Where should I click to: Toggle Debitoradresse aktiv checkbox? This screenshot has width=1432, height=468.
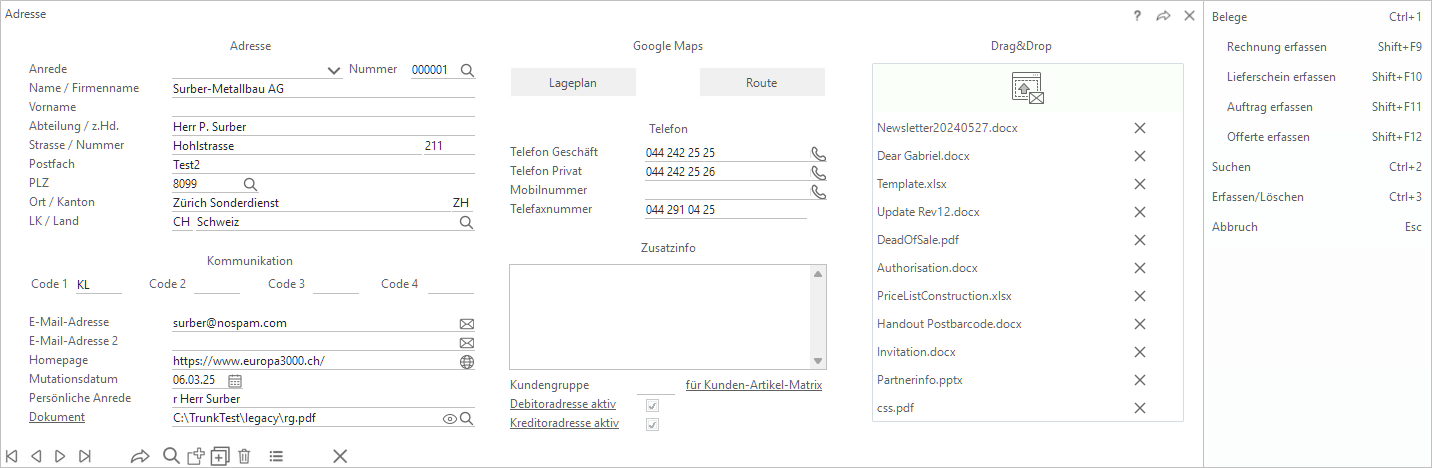[x=653, y=405]
